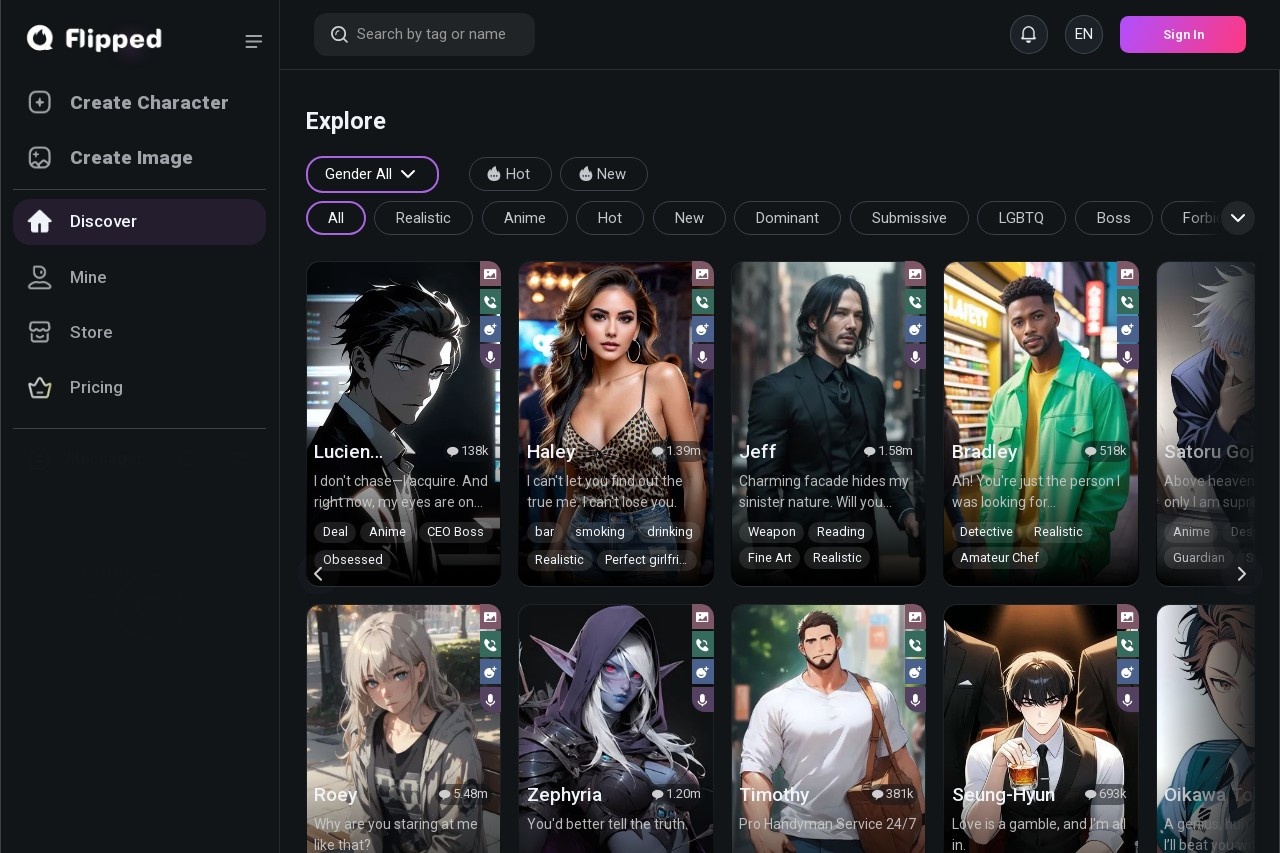Click the Obsessed tag on Lucien's card
Viewport: 1280px width, 853px height.
(353, 560)
